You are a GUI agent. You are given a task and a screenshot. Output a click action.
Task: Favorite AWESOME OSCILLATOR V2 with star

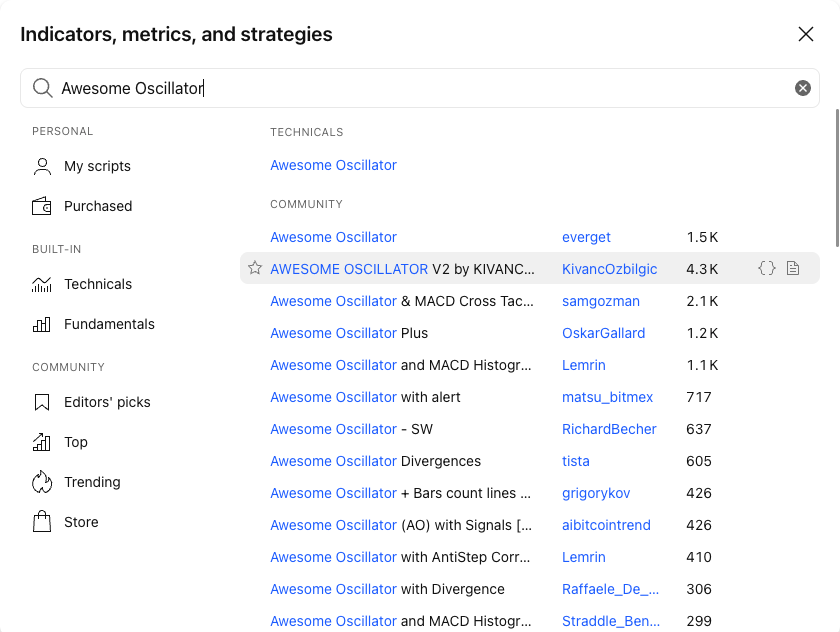click(255, 268)
